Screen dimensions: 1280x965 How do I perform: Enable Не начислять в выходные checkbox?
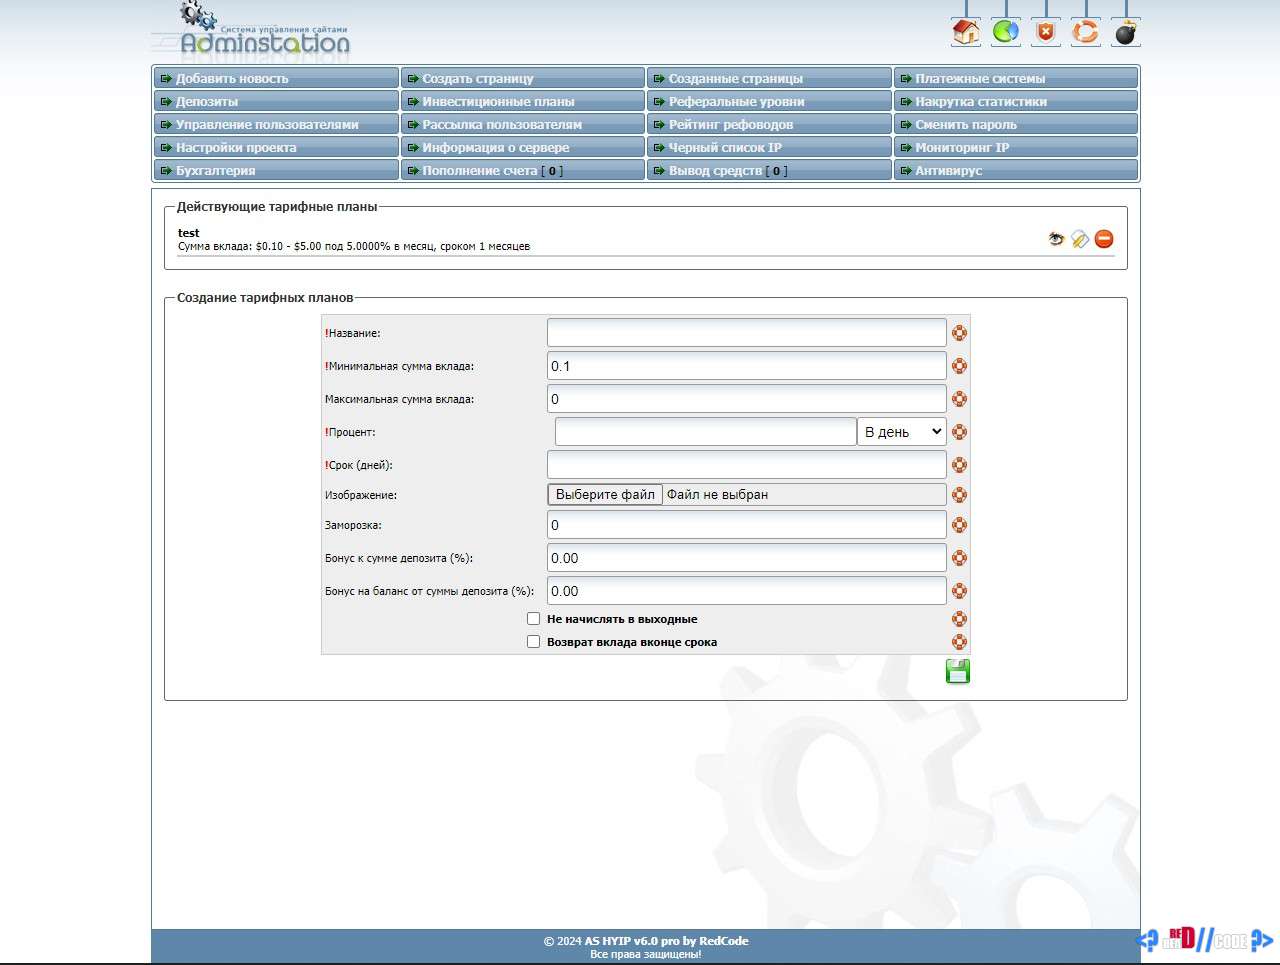533,619
